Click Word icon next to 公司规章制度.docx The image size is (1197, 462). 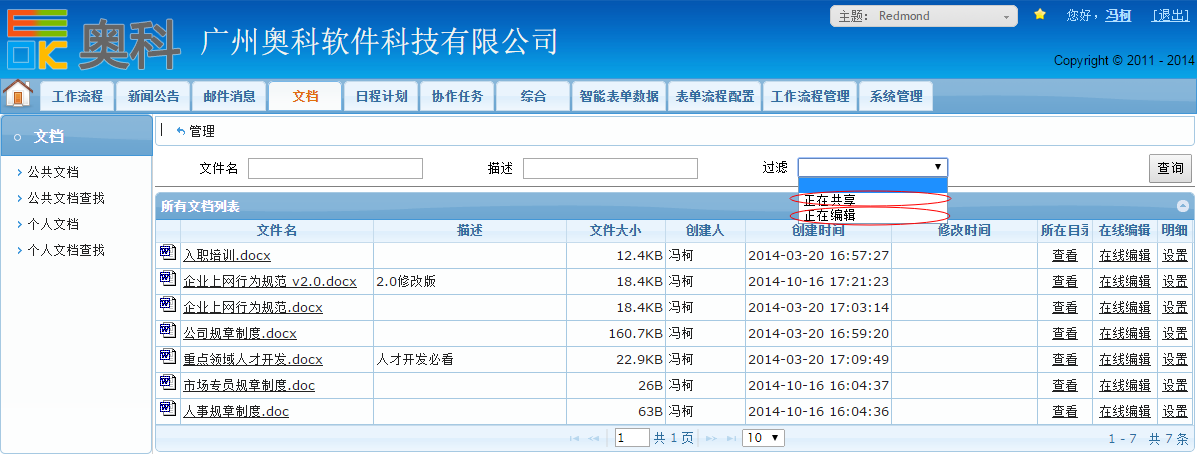(x=167, y=332)
